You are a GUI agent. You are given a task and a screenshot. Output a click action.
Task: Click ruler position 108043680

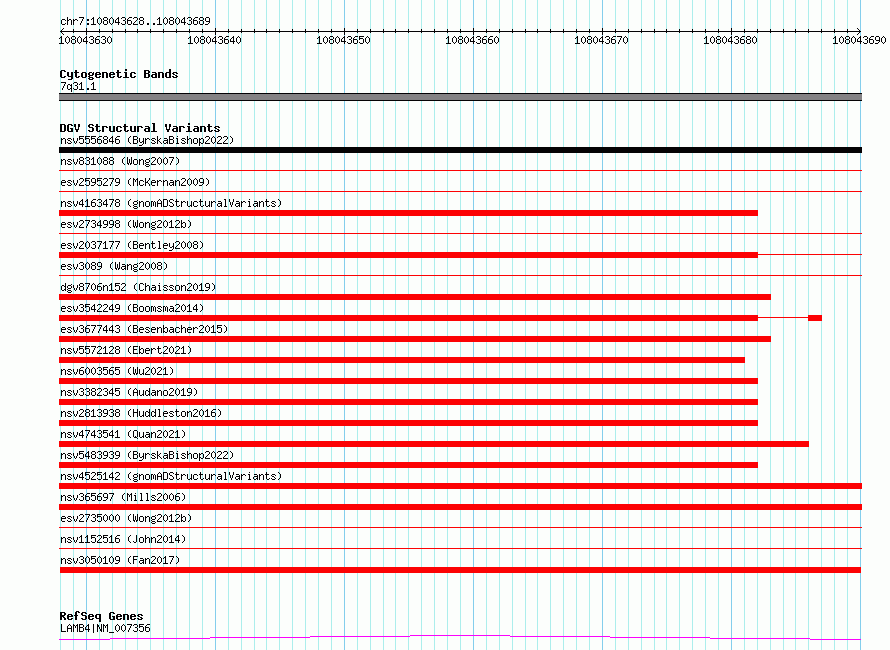pos(731,40)
